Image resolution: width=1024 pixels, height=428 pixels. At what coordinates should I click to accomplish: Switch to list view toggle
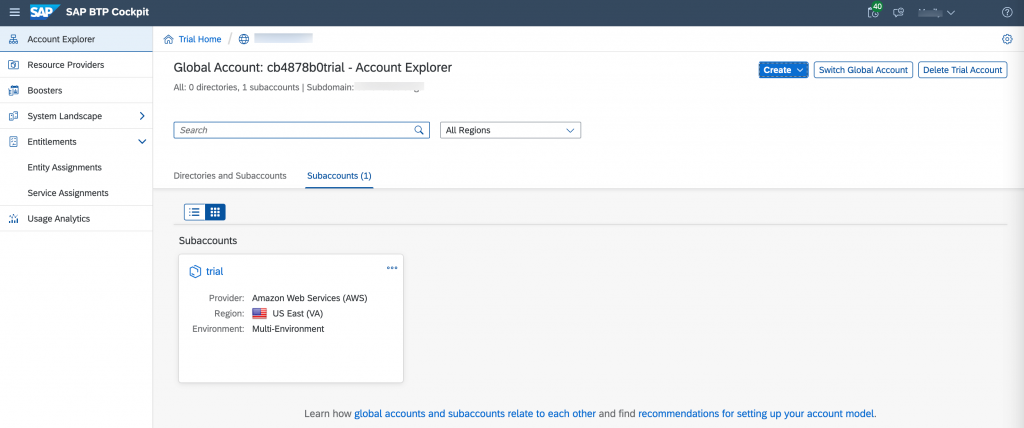click(x=195, y=212)
